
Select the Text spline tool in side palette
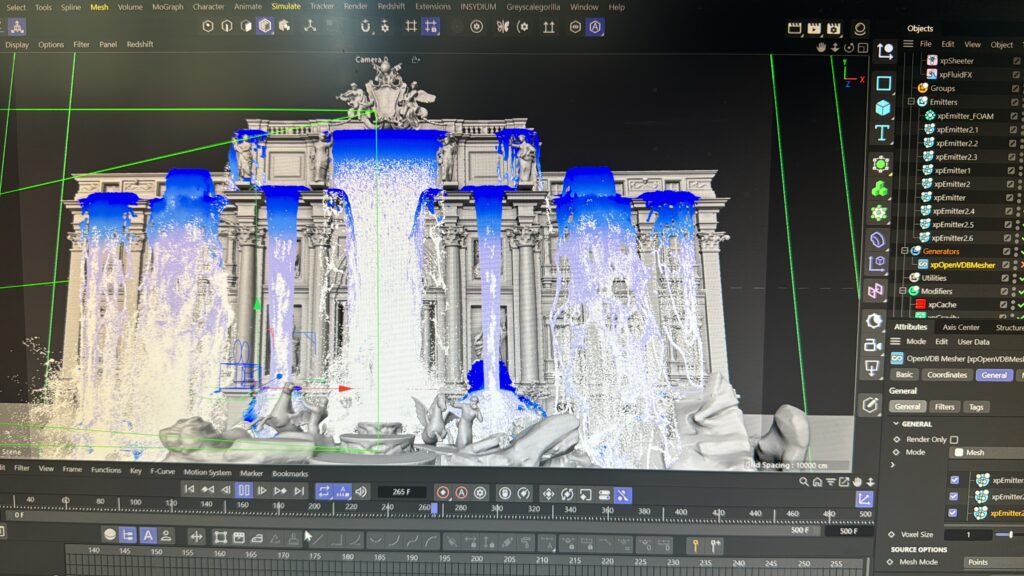[882, 133]
